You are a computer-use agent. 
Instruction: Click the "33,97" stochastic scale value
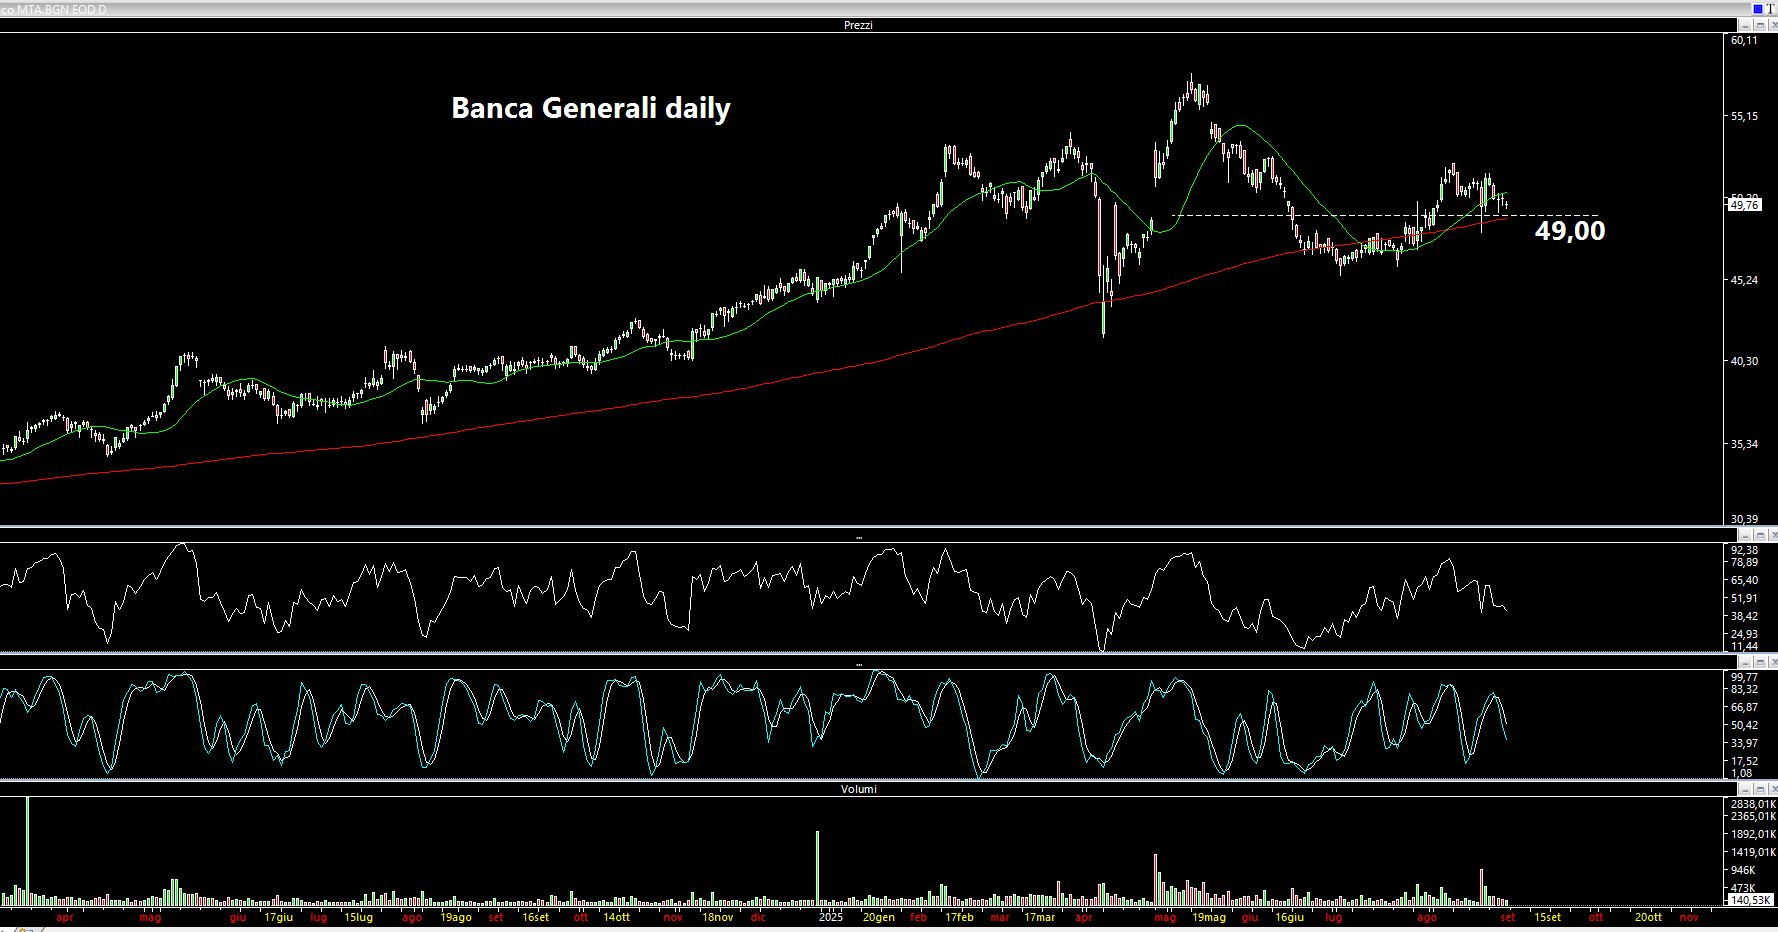(1744, 743)
